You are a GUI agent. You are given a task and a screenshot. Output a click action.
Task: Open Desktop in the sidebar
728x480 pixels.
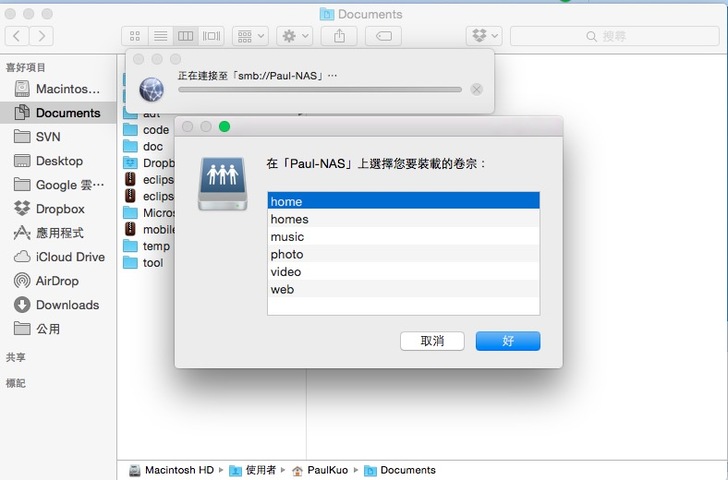[58, 161]
